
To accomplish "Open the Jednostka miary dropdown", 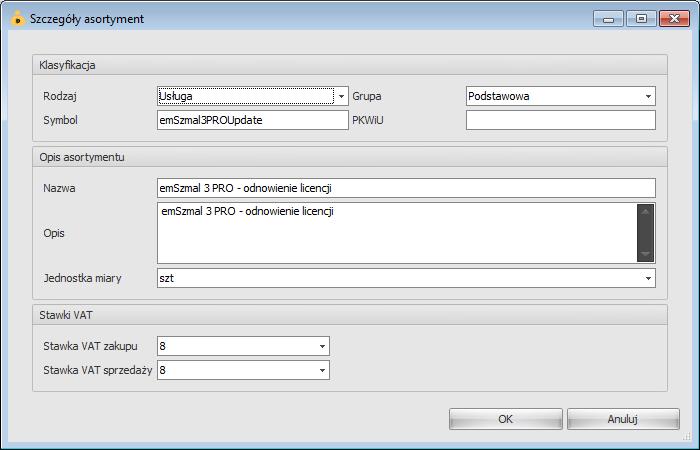I will click(406, 278).
